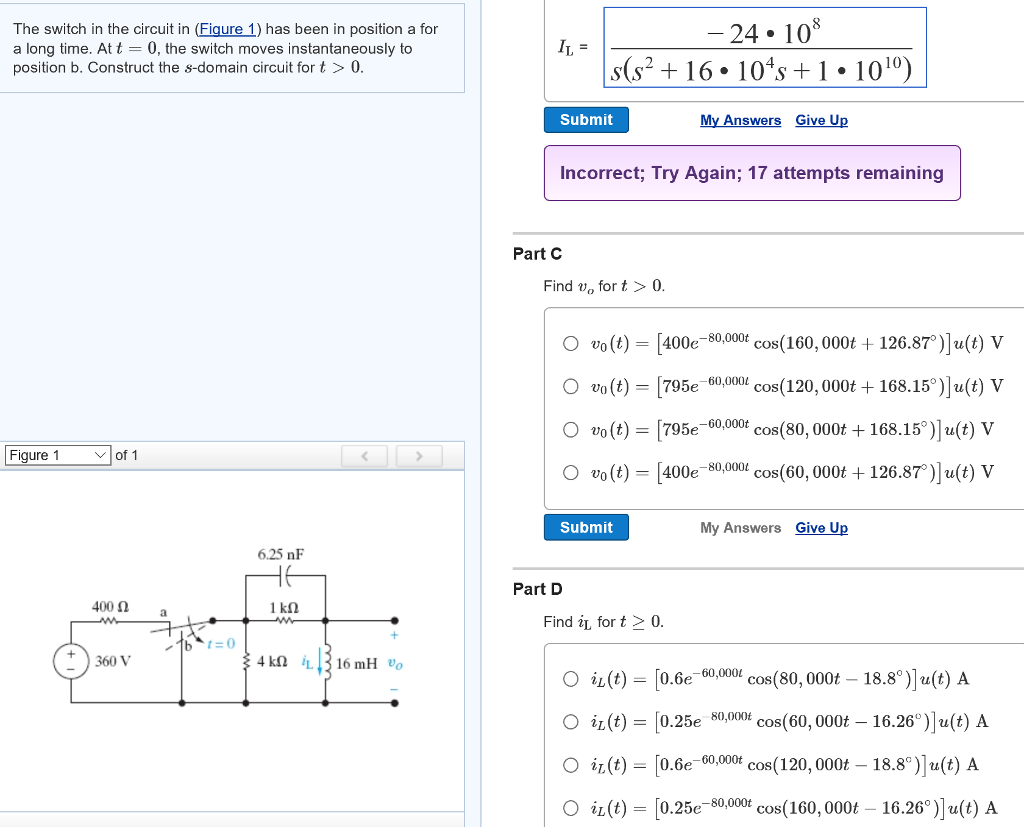Click the My Answers link
1024x827 pixels.
pyautogui.click(x=740, y=119)
